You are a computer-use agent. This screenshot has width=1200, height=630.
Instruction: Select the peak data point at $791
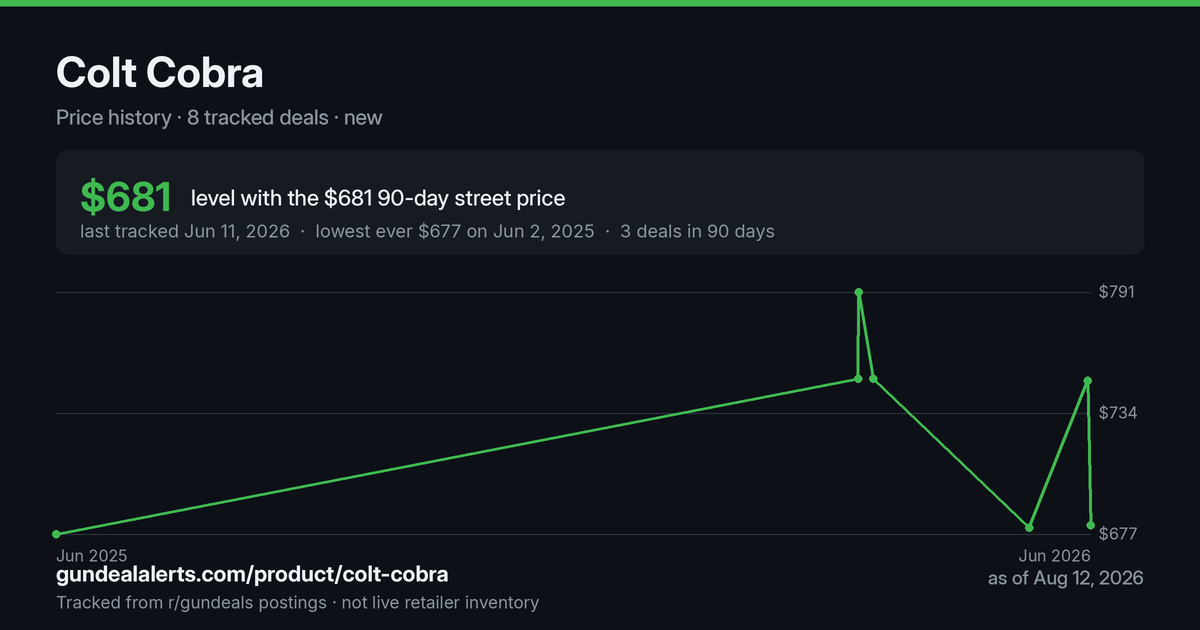tap(859, 292)
